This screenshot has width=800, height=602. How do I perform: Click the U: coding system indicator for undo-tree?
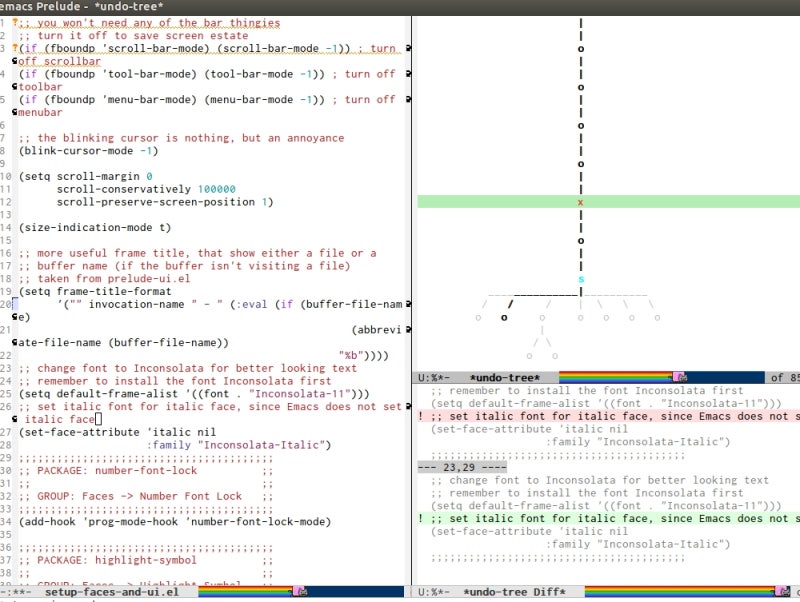pyautogui.click(x=424, y=377)
